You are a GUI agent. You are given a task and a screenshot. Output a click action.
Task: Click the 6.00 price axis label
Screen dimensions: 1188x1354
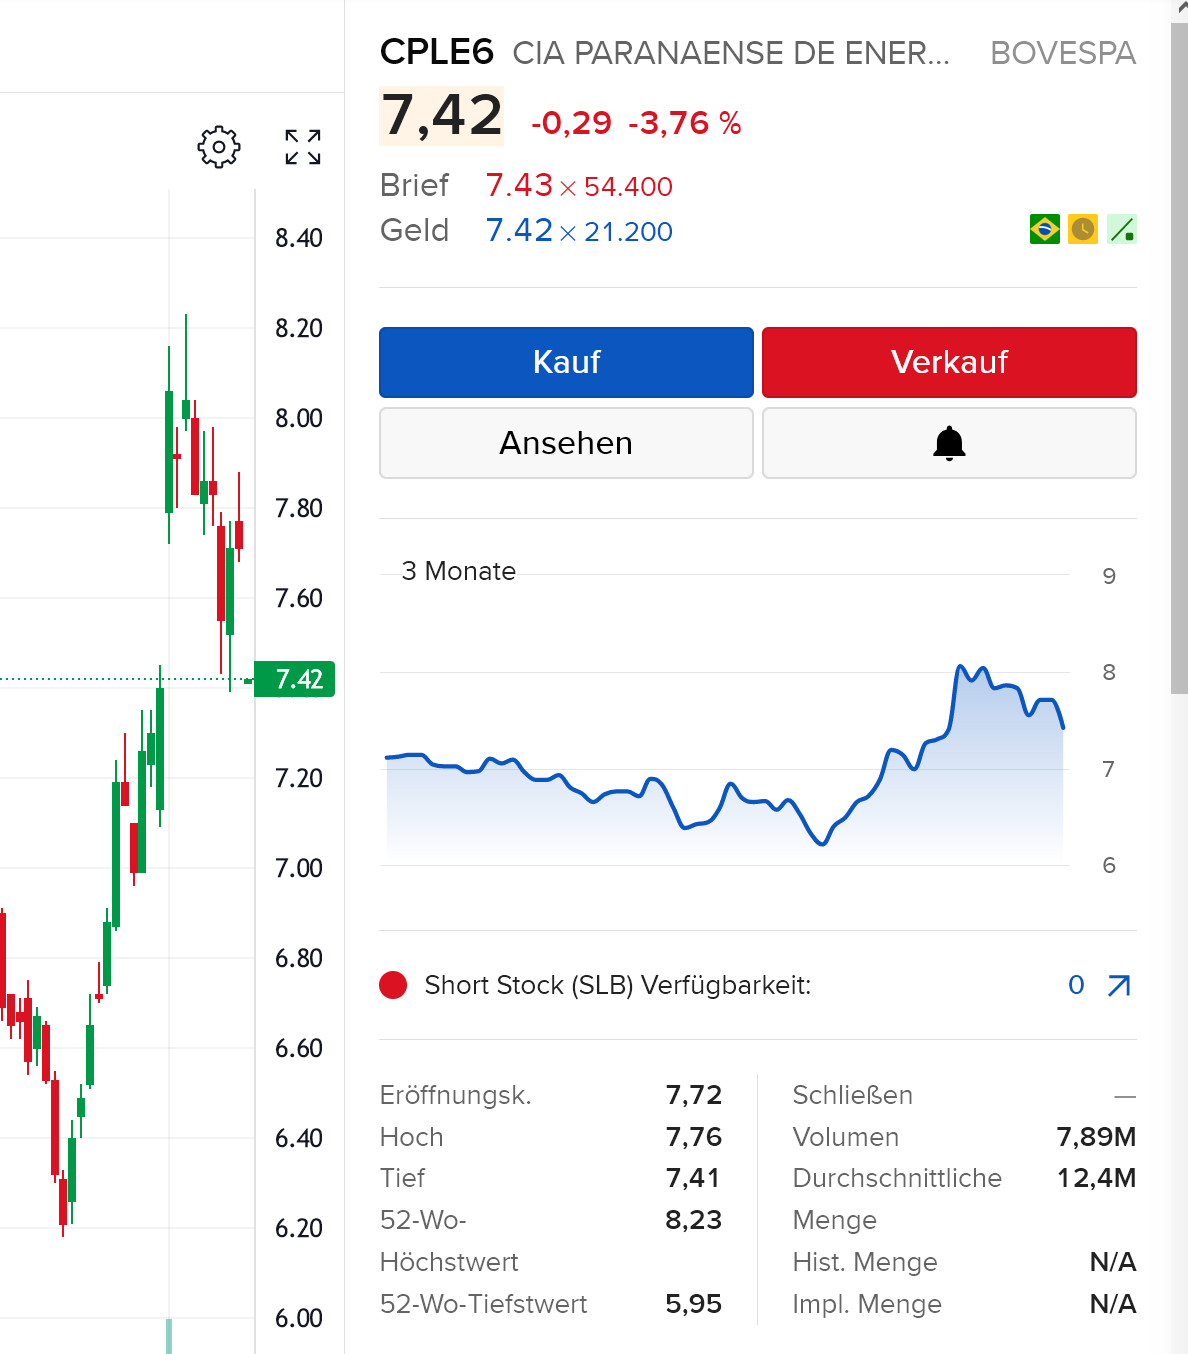coord(299,1318)
